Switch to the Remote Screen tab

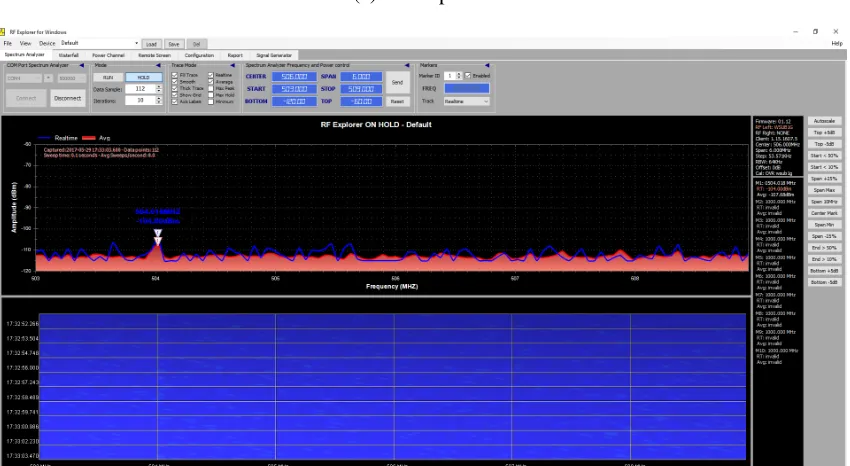coord(154,55)
